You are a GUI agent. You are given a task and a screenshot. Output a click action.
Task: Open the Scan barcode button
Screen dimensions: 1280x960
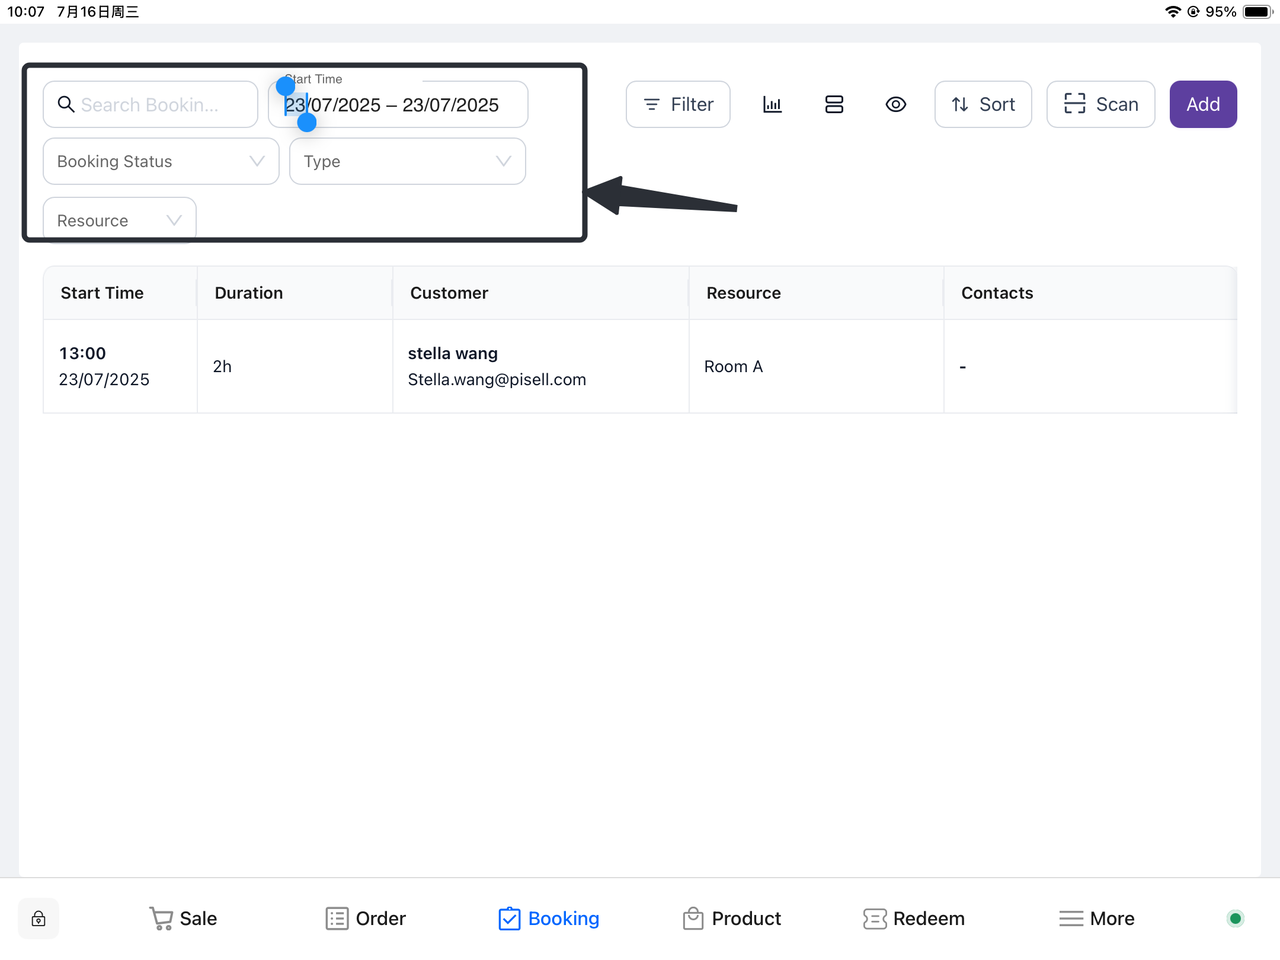pos(1100,104)
